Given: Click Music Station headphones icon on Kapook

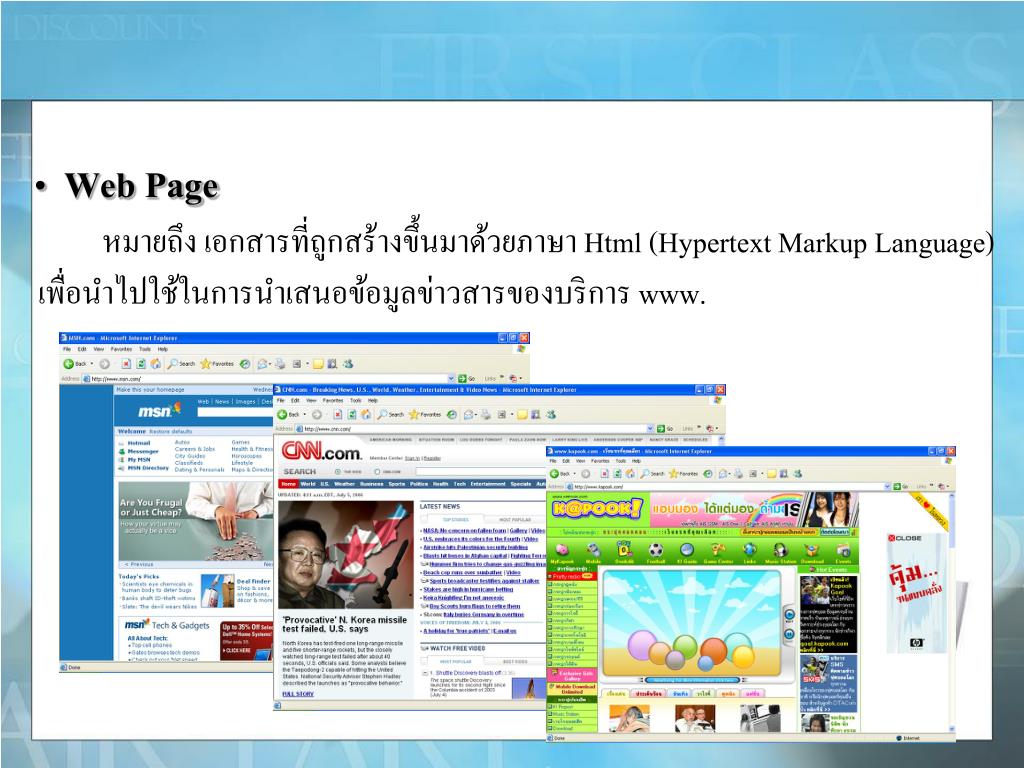Looking at the screenshot, I should pos(780,552).
